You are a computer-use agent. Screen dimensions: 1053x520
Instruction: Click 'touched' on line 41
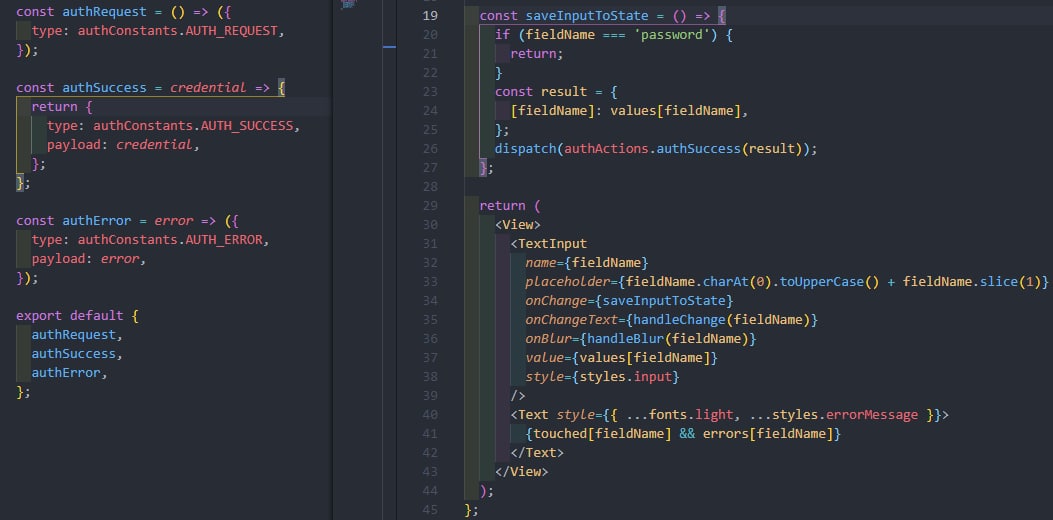560,434
